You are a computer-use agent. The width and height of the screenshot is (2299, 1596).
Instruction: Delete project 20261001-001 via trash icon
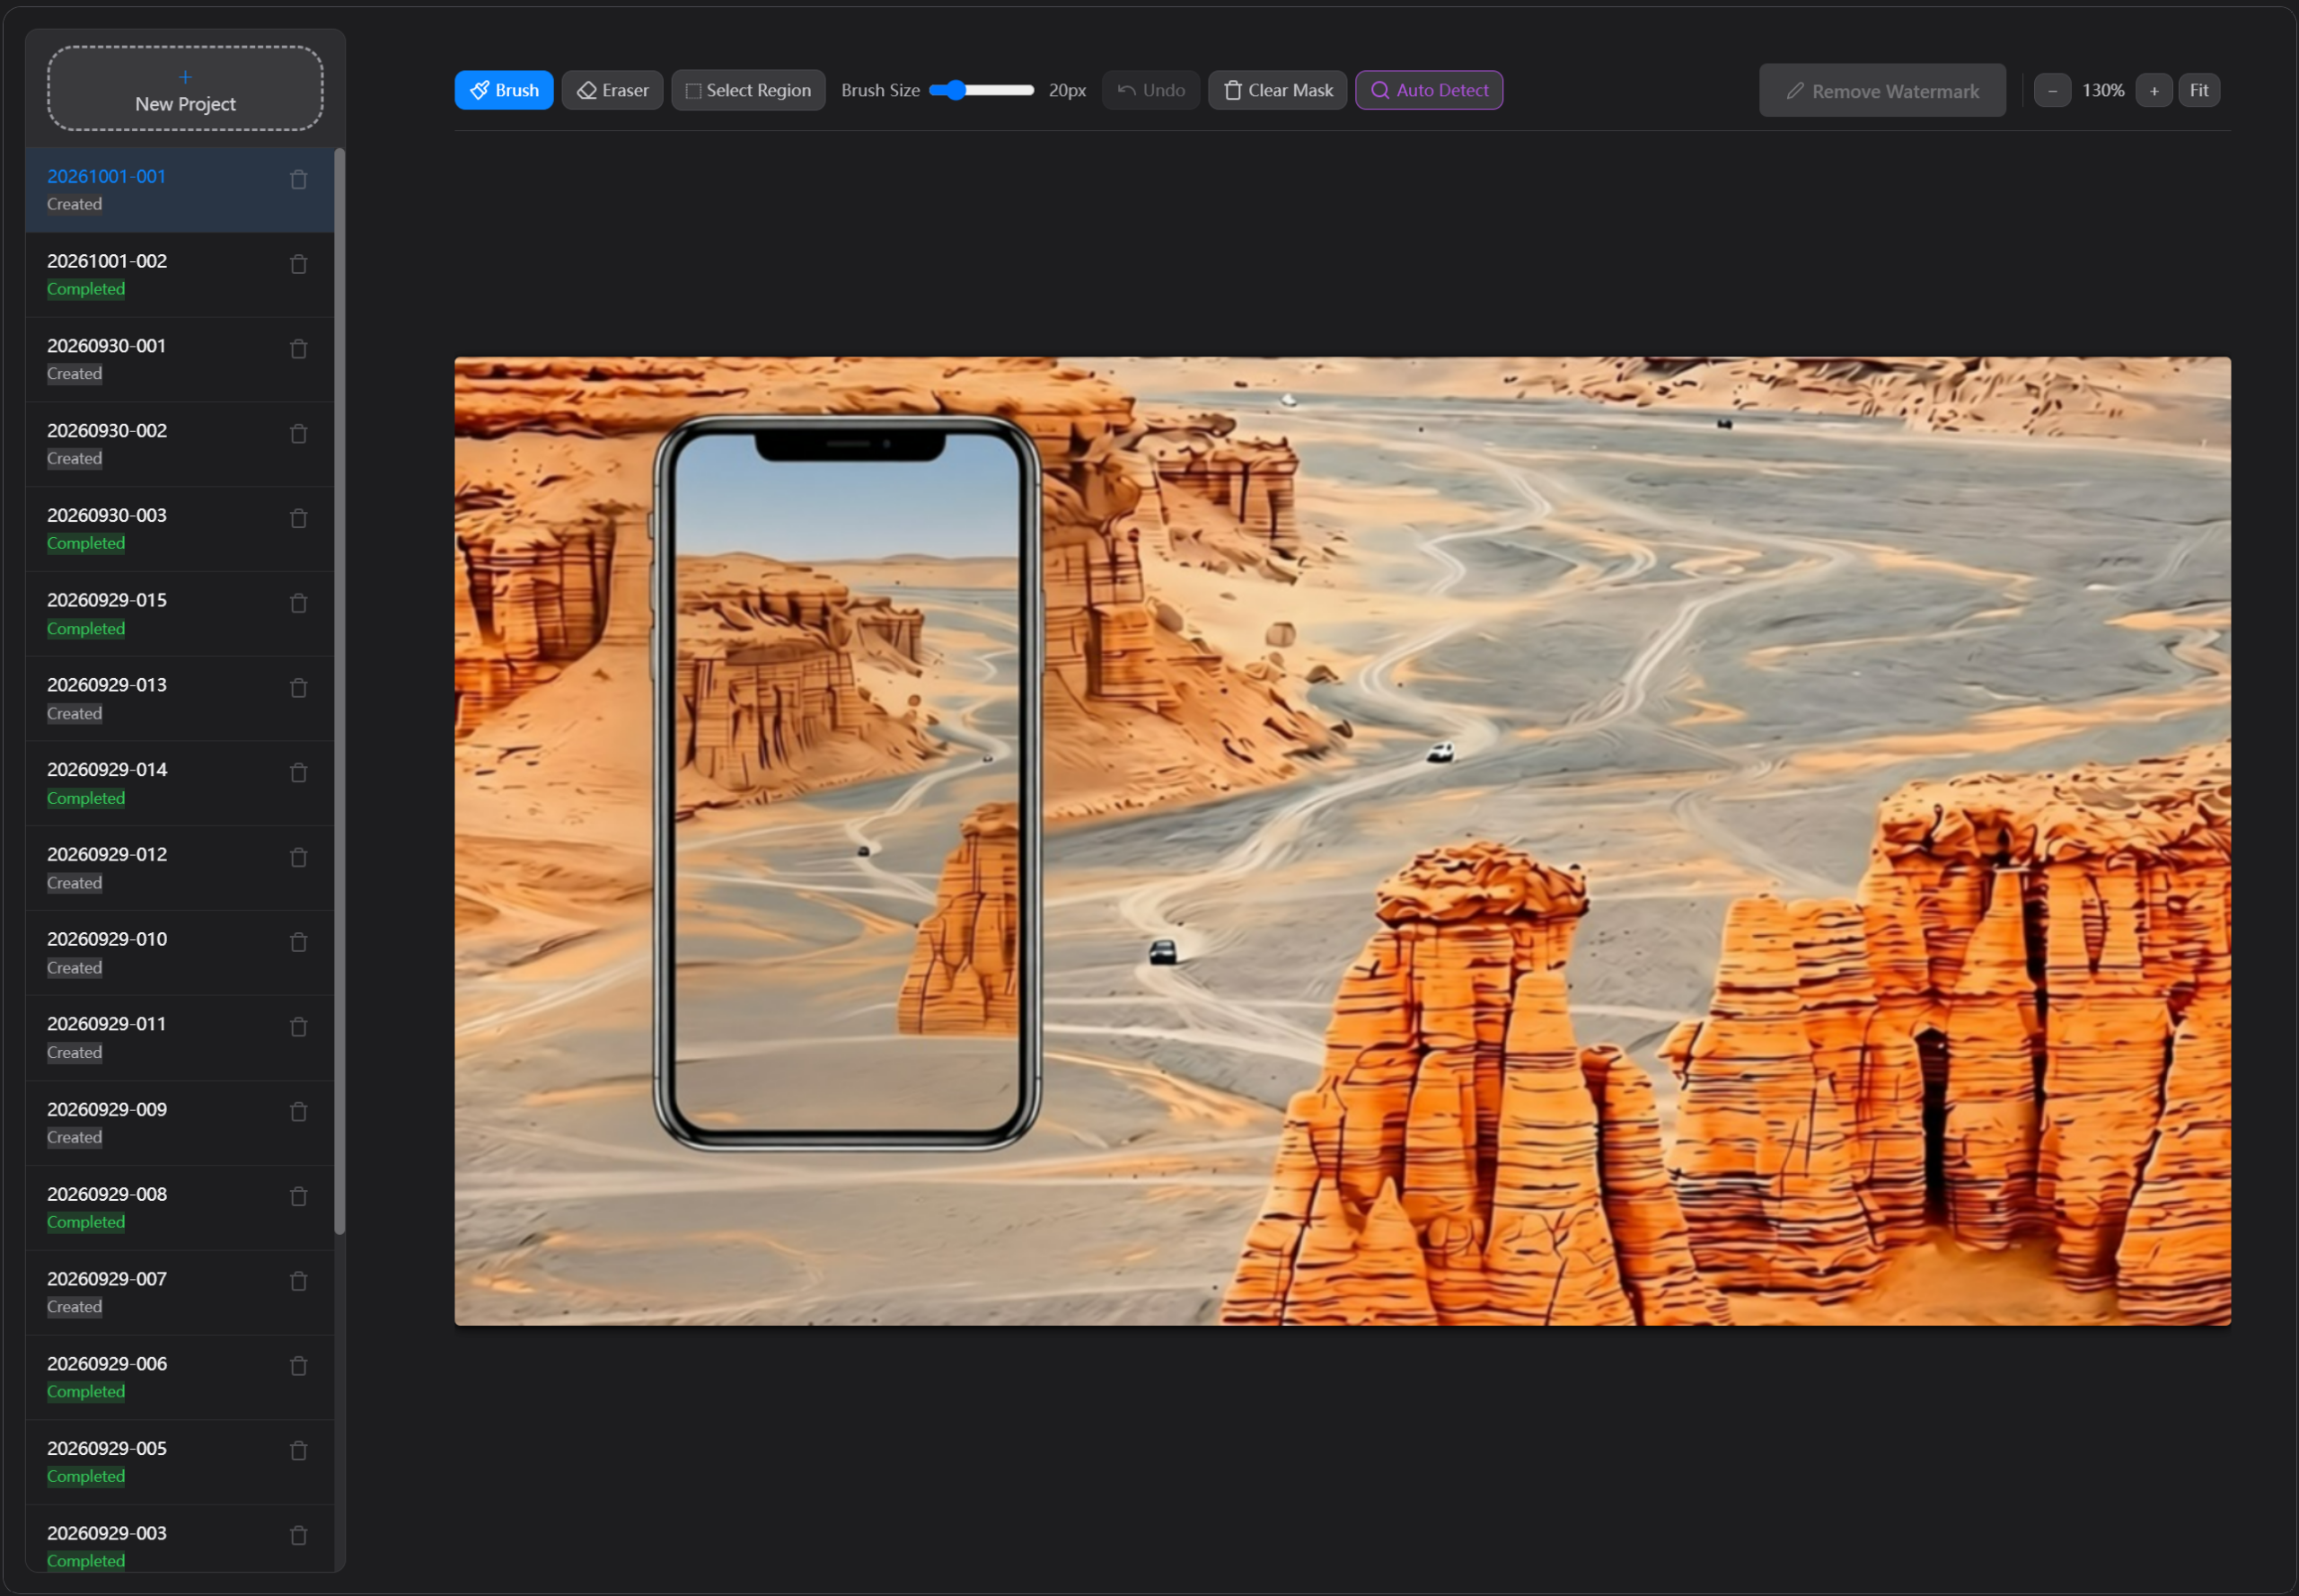[x=298, y=180]
